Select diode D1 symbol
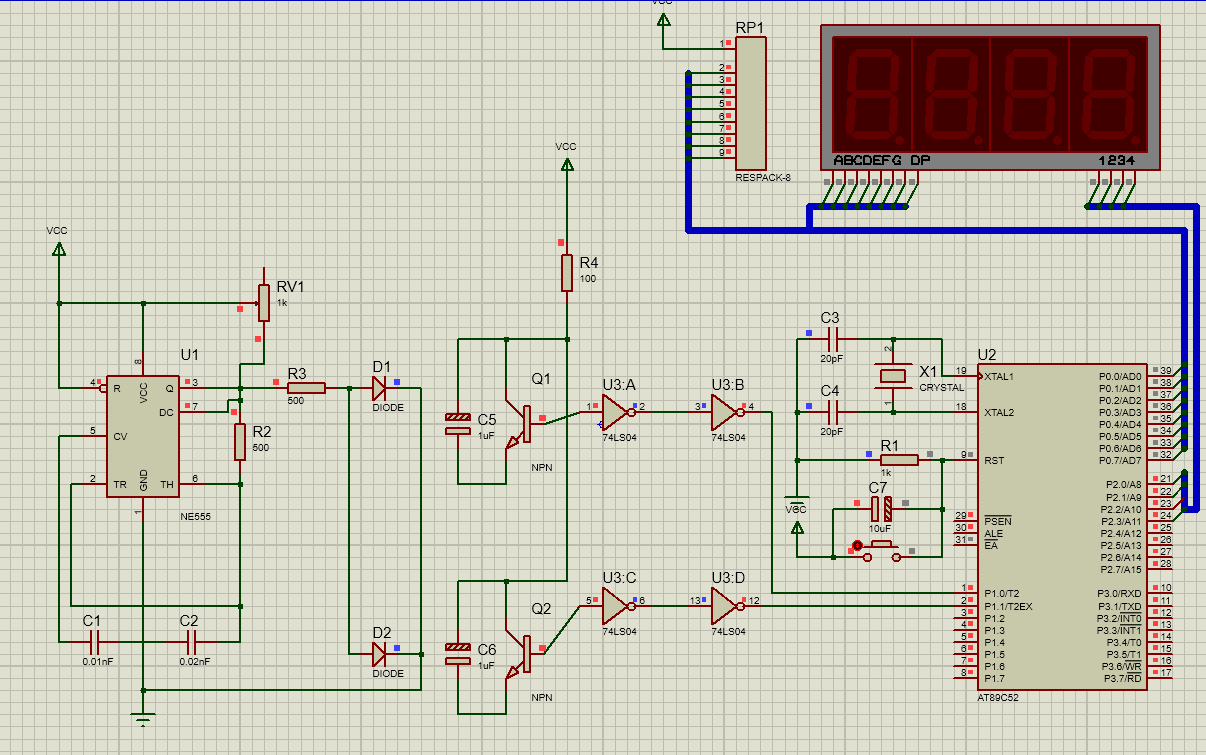1206x755 pixels. pyautogui.click(x=380, y=388)
